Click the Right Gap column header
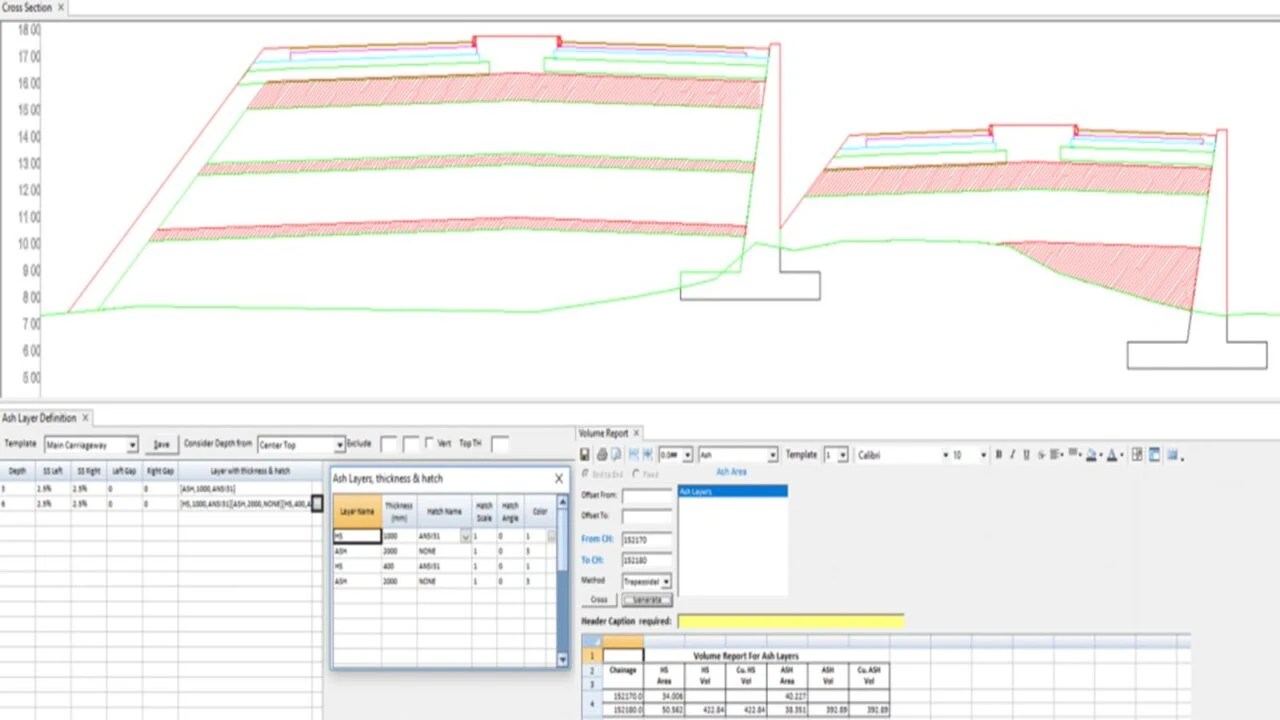 [x=160, y=470]
